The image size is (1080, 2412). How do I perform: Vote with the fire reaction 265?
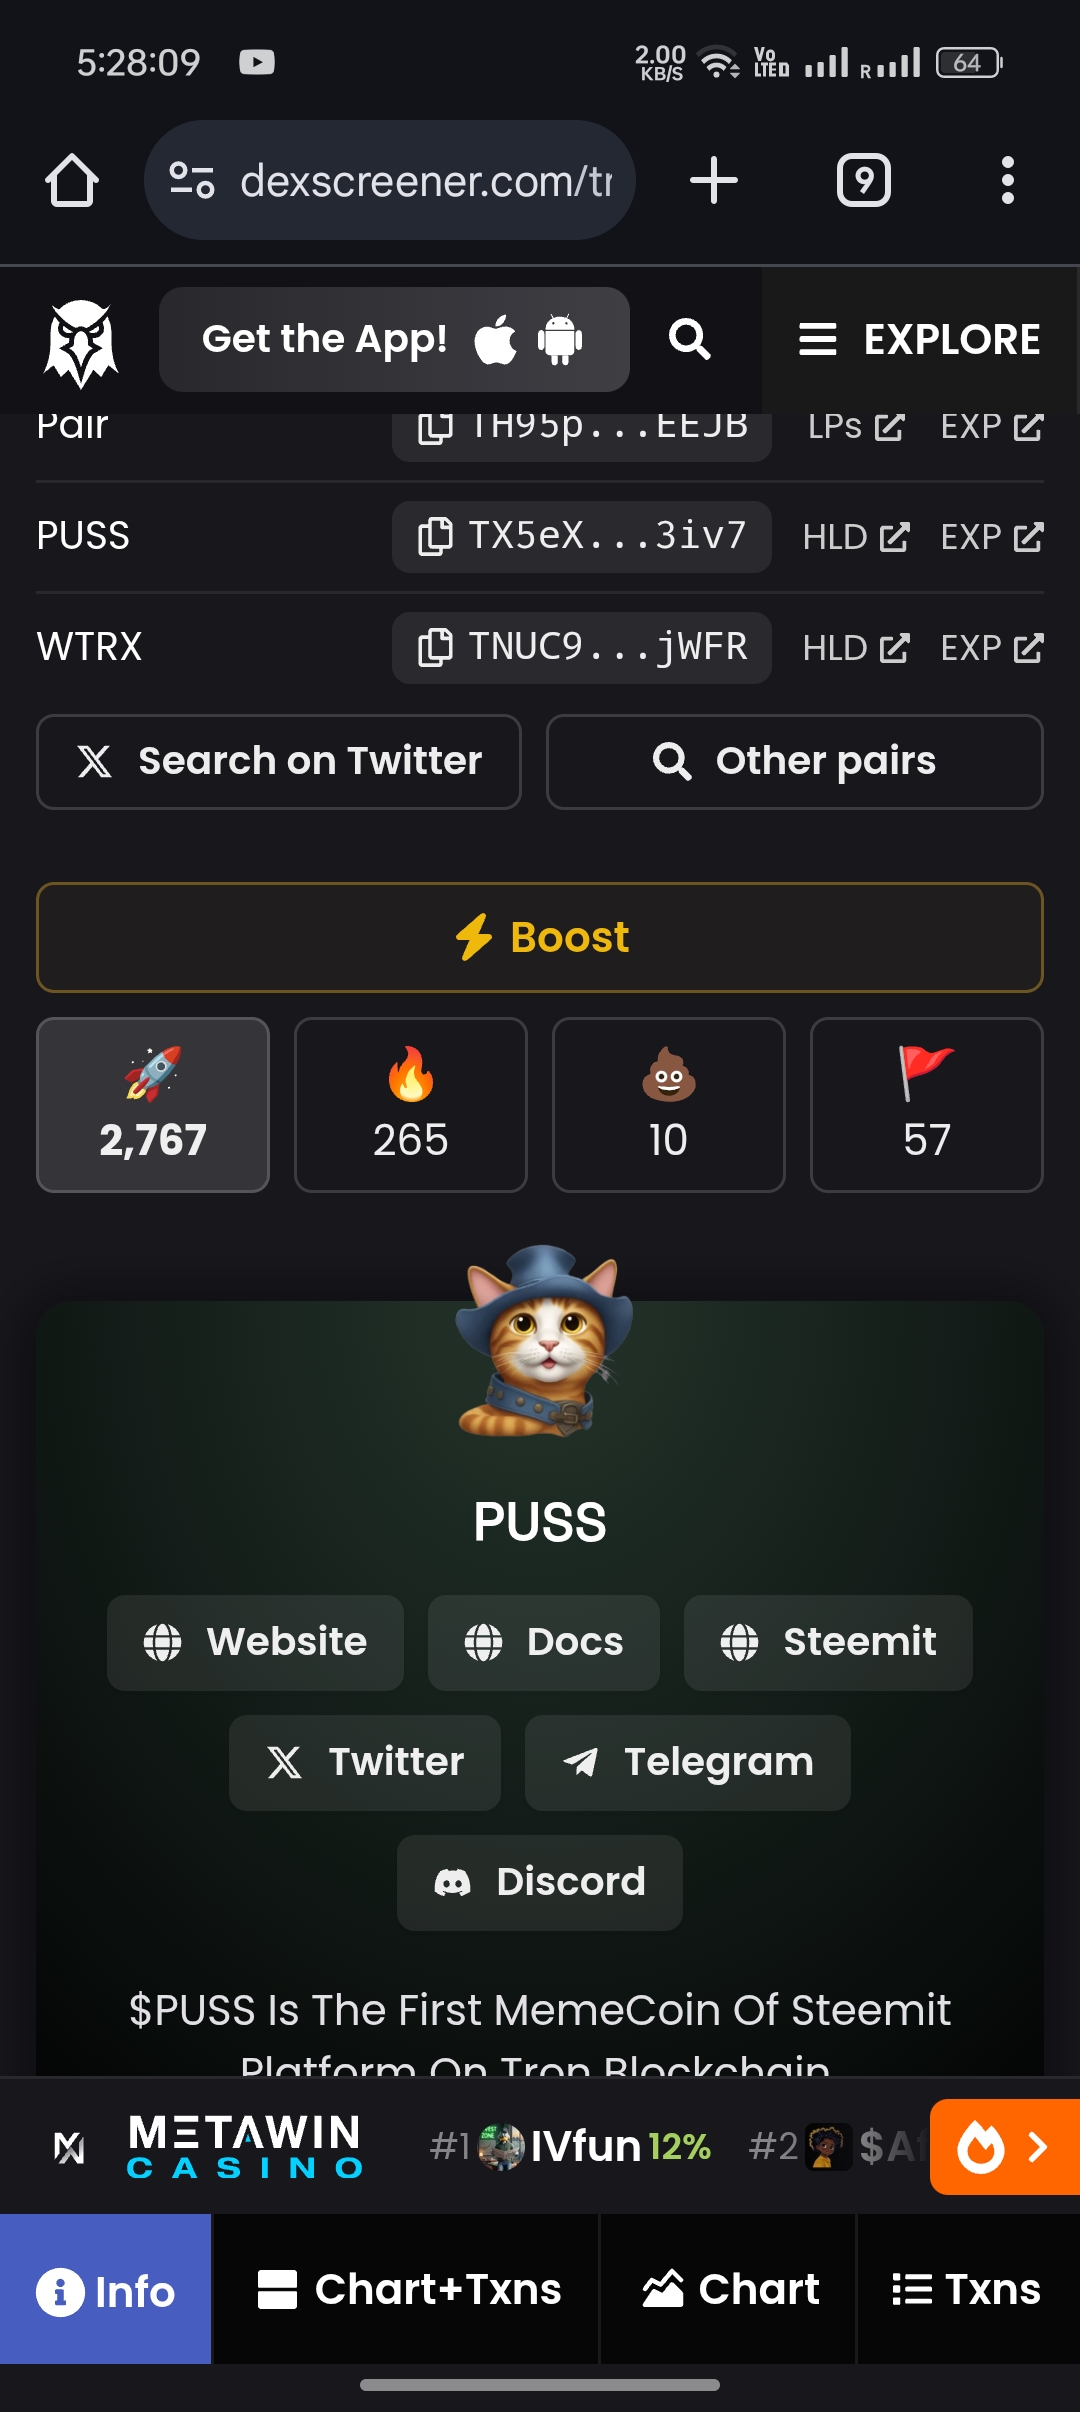411,1105
